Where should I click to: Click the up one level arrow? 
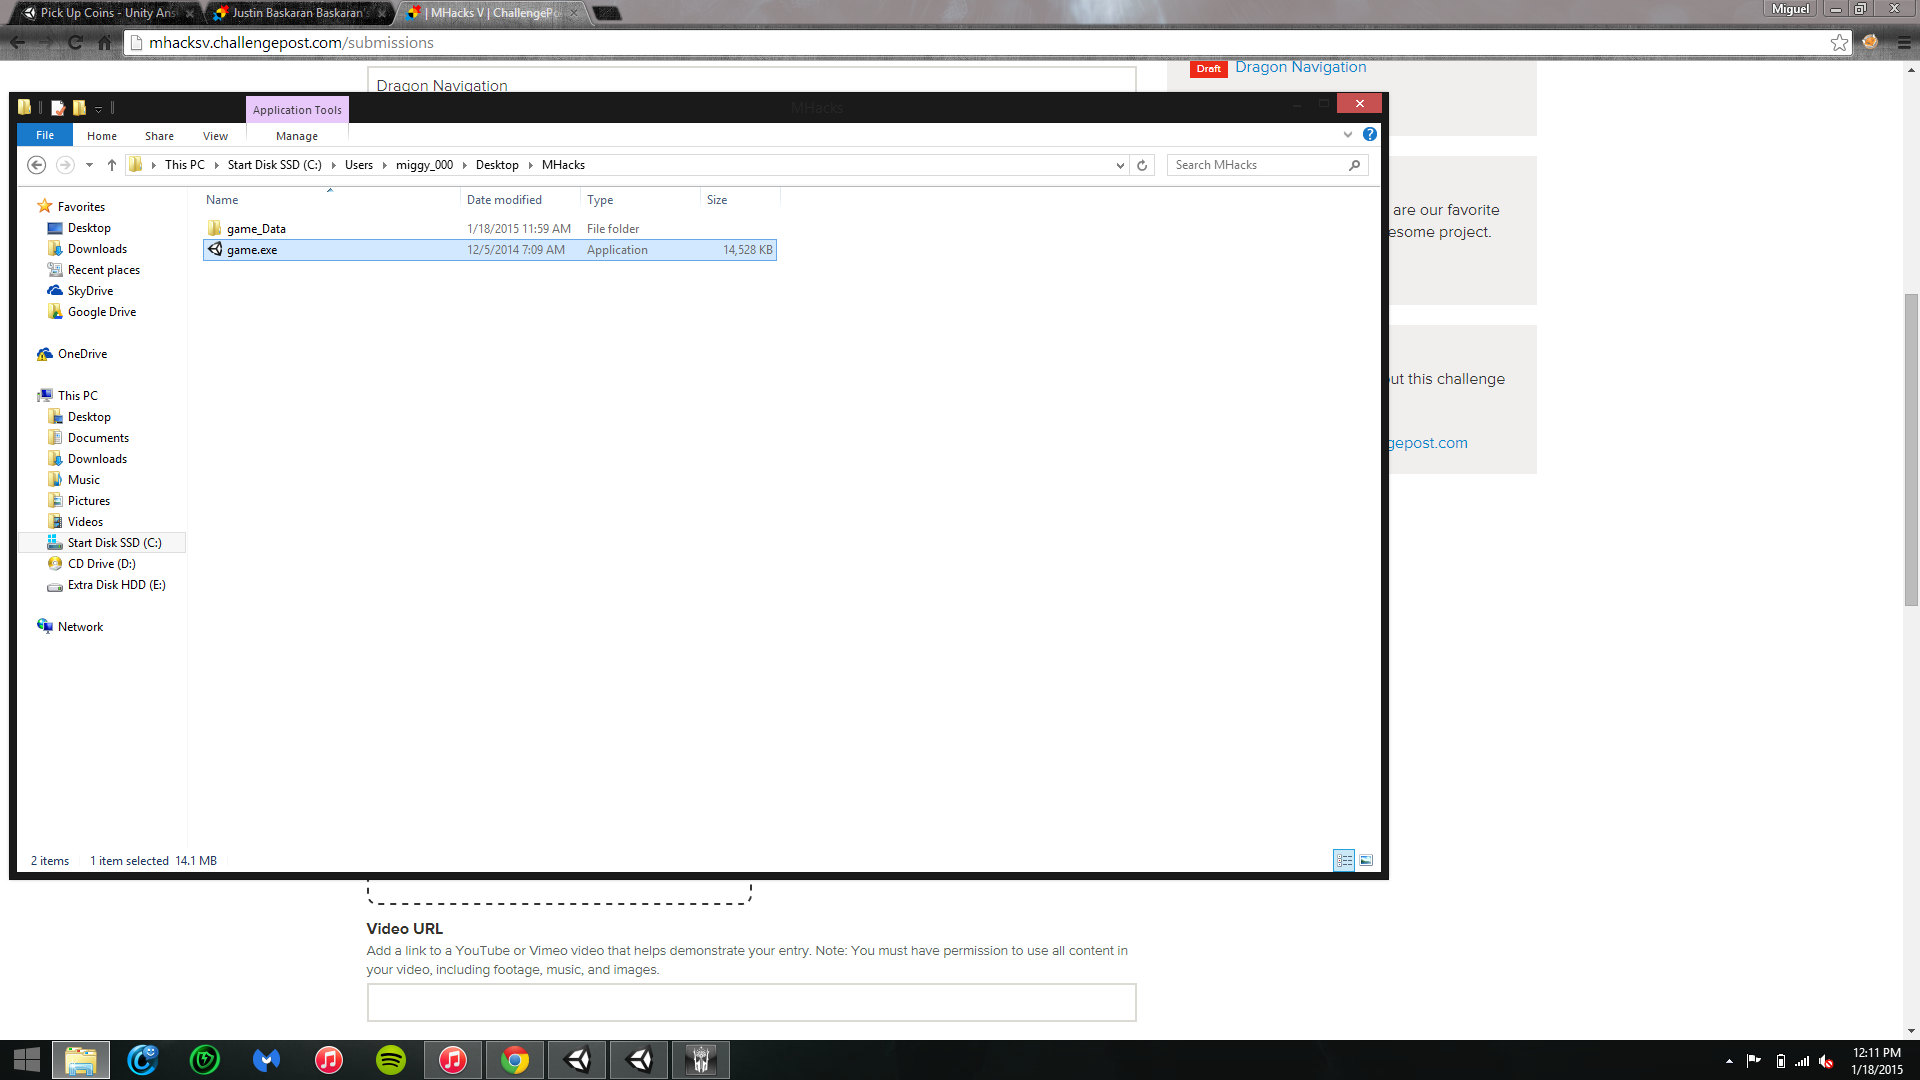click(112, 165)
